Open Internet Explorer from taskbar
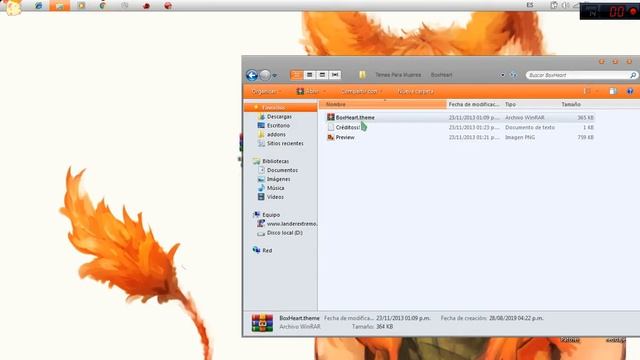 [x=38, y=6]
